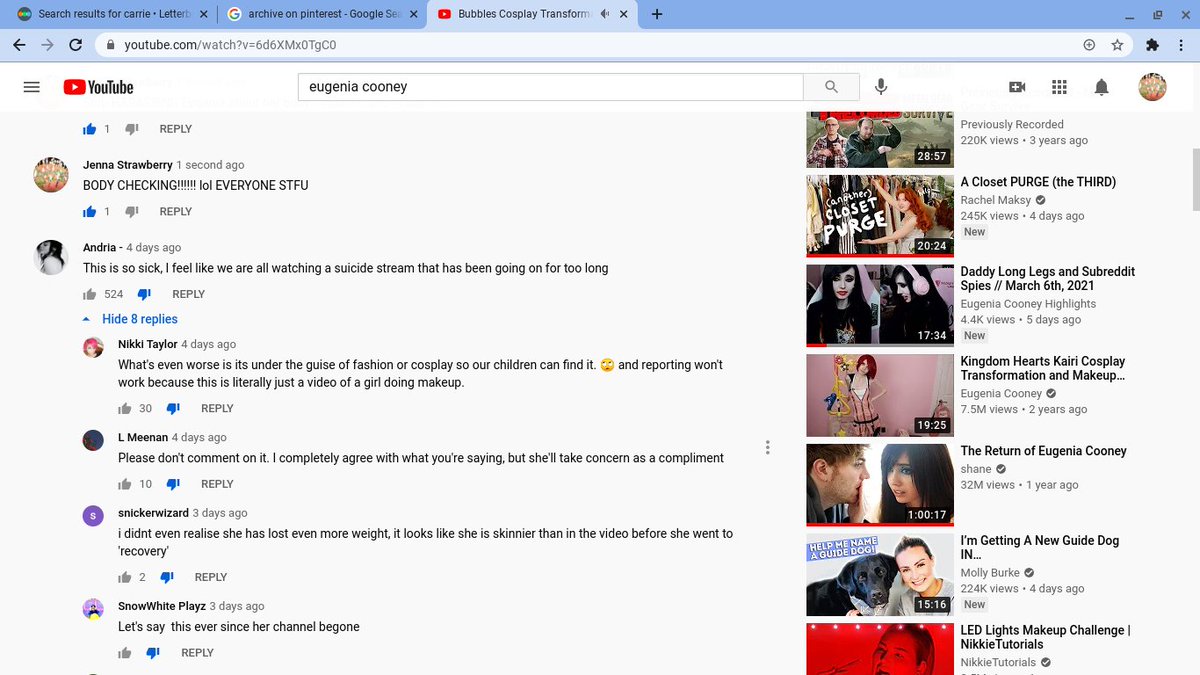Open SnowWhite Playz's profile avatar

pos(92,609)
